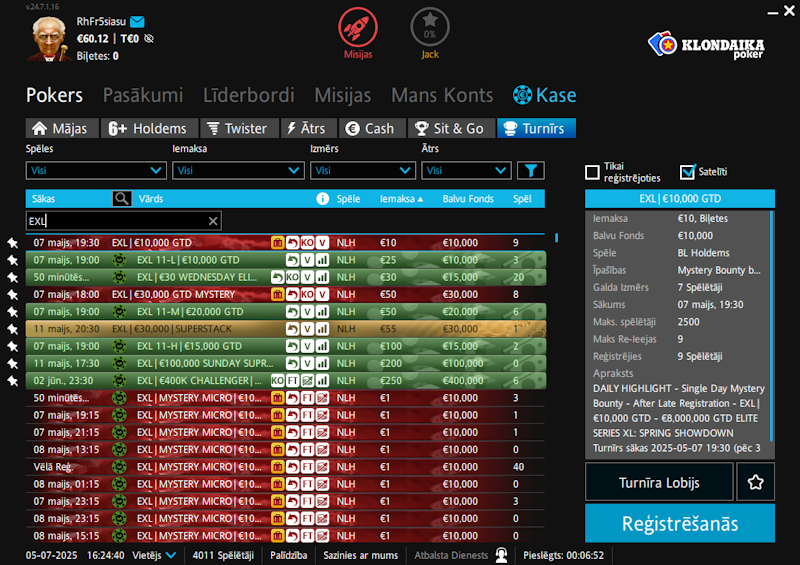Expand the Spēles filter dropdown
Viewport: 800px width, 565px height.
96,170
